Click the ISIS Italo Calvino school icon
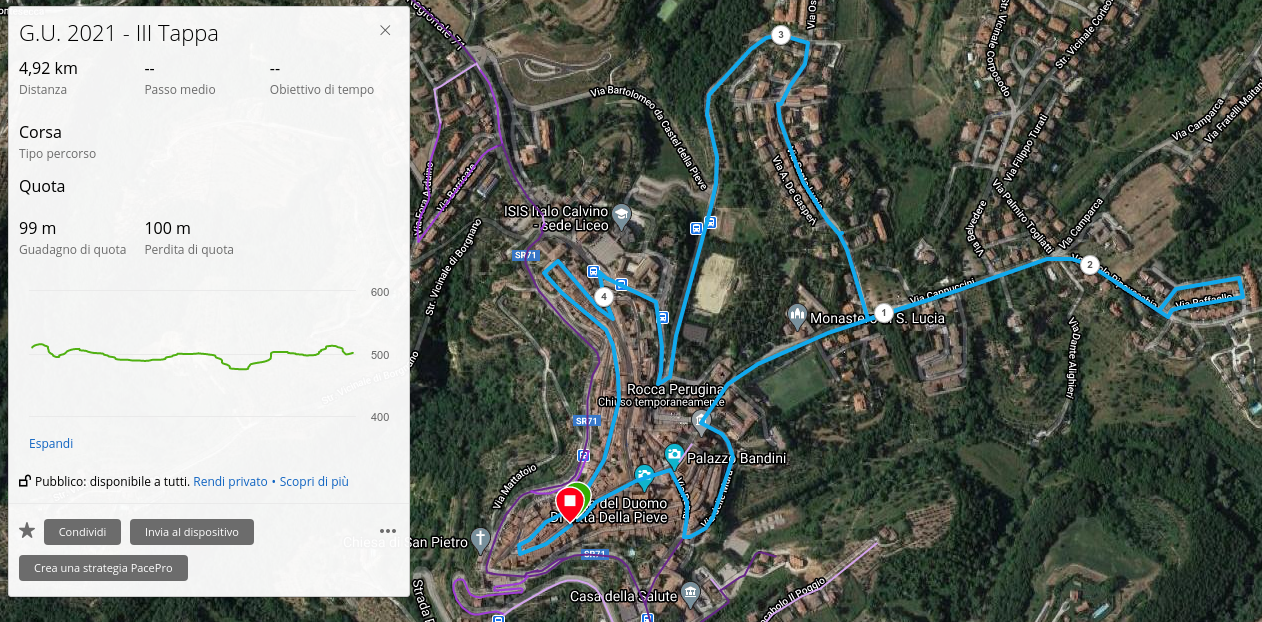The image size is (1262, 622). (x=621, y=215)
